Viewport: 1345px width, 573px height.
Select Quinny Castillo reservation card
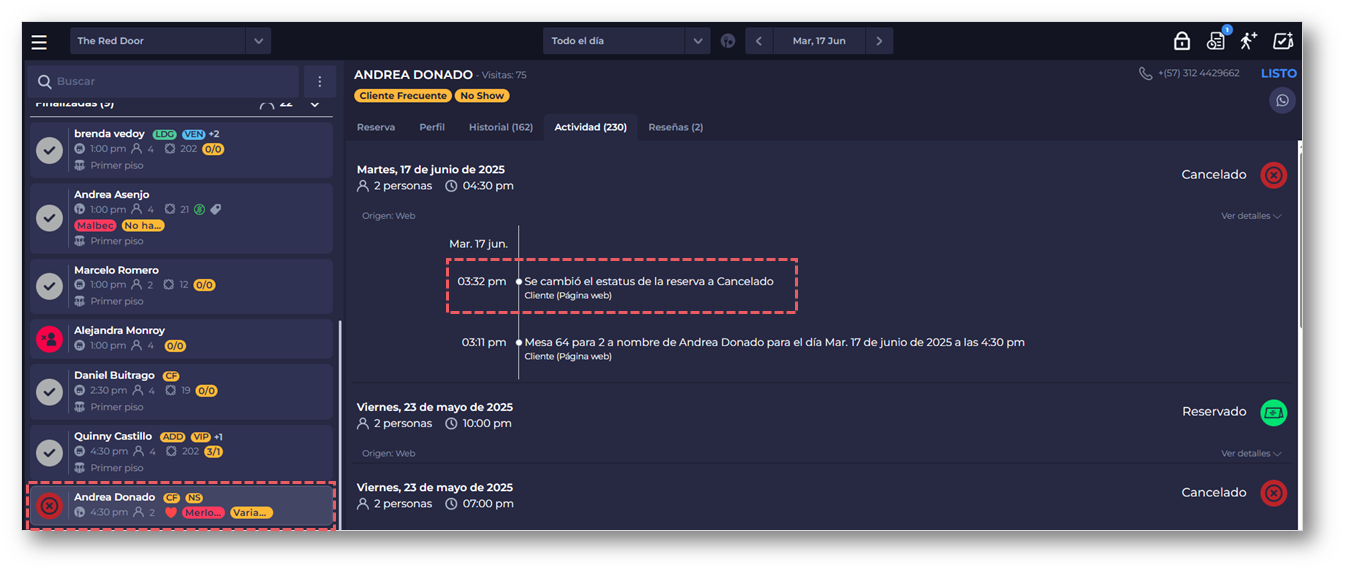coord(181,452)
